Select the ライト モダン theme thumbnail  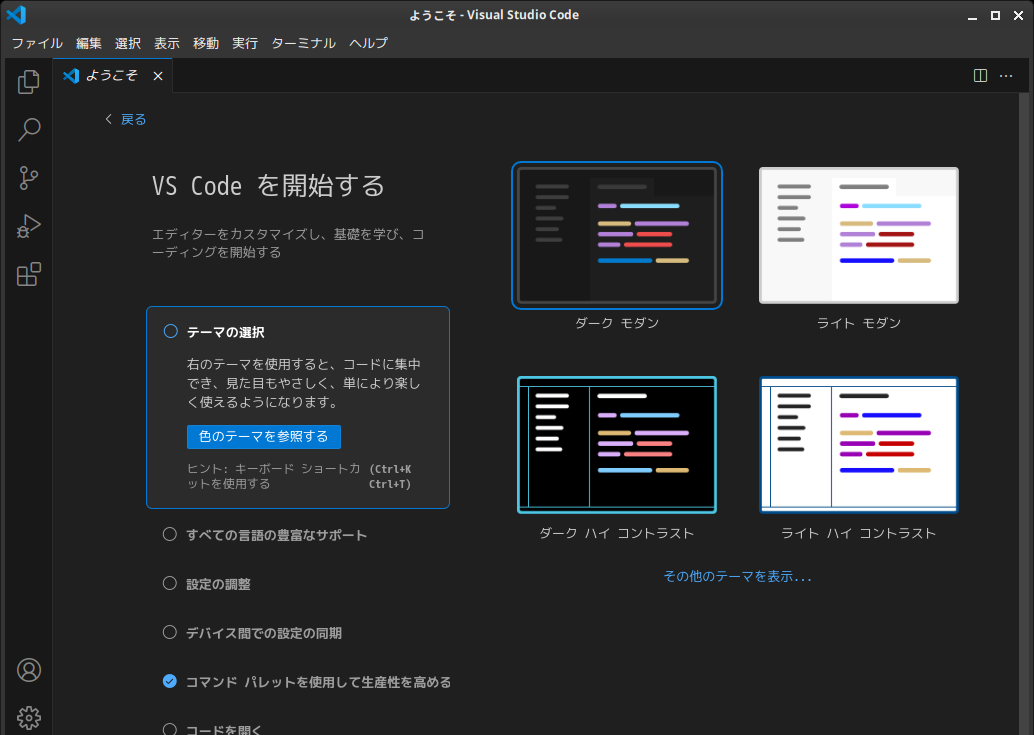[858, 236]
